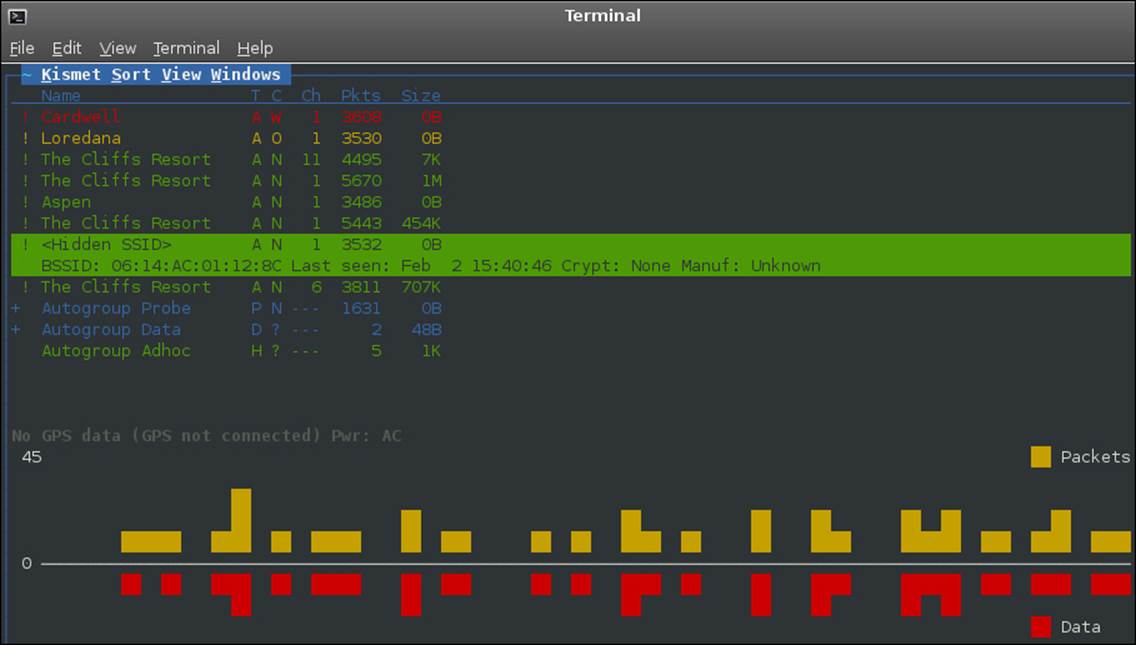Open the File menu
This screenshot has height=645, width=1136.
[22, 48]
